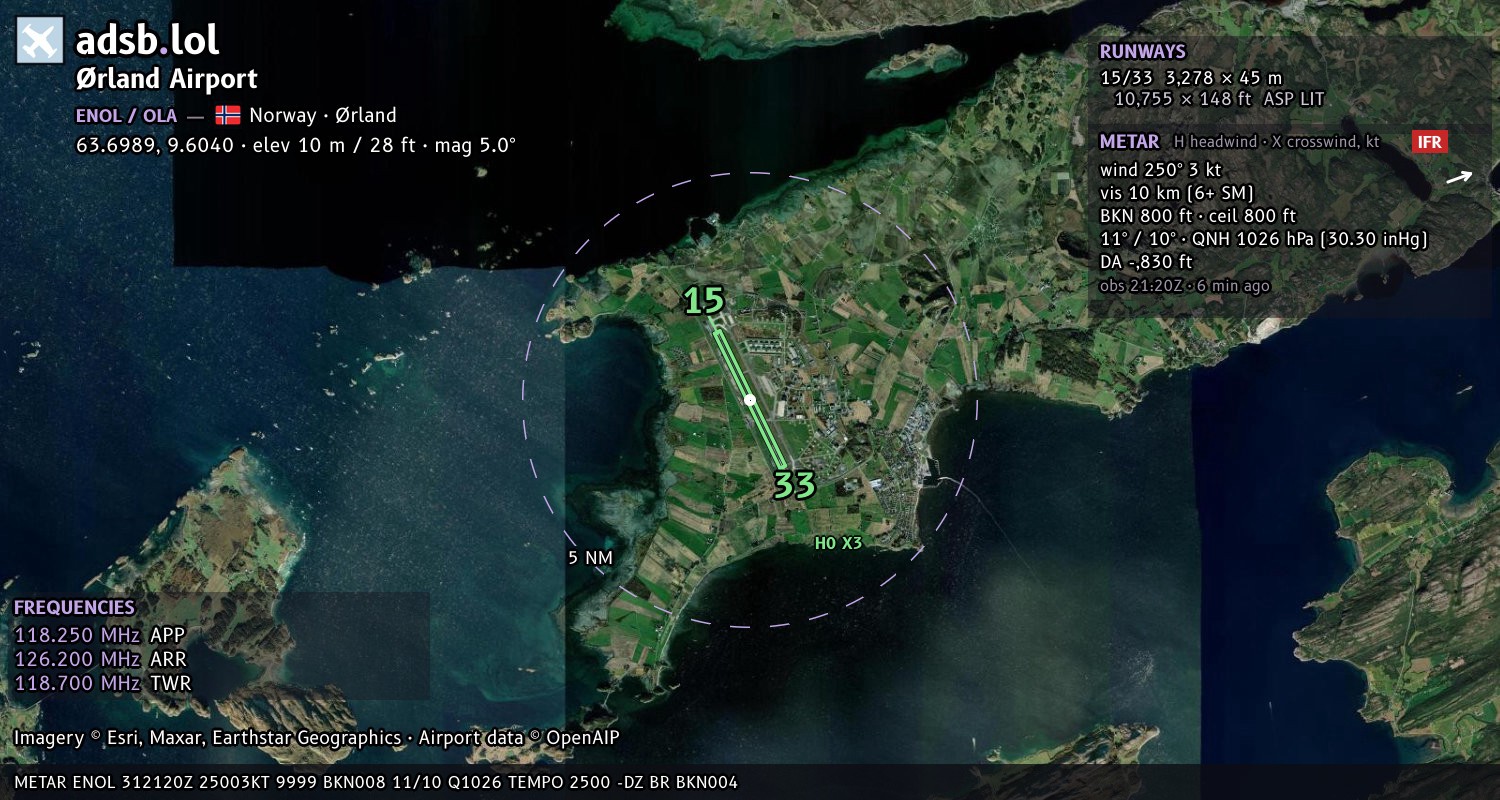Click the vis 10 km visibility line

[x=1177, y=193]
